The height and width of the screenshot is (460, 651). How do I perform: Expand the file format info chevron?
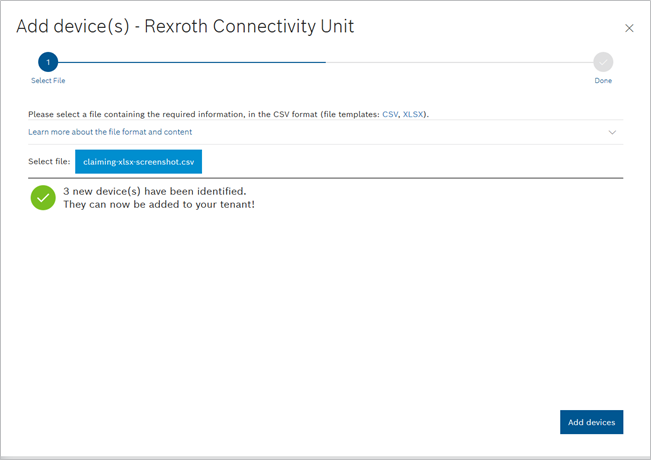pos(612,132)
